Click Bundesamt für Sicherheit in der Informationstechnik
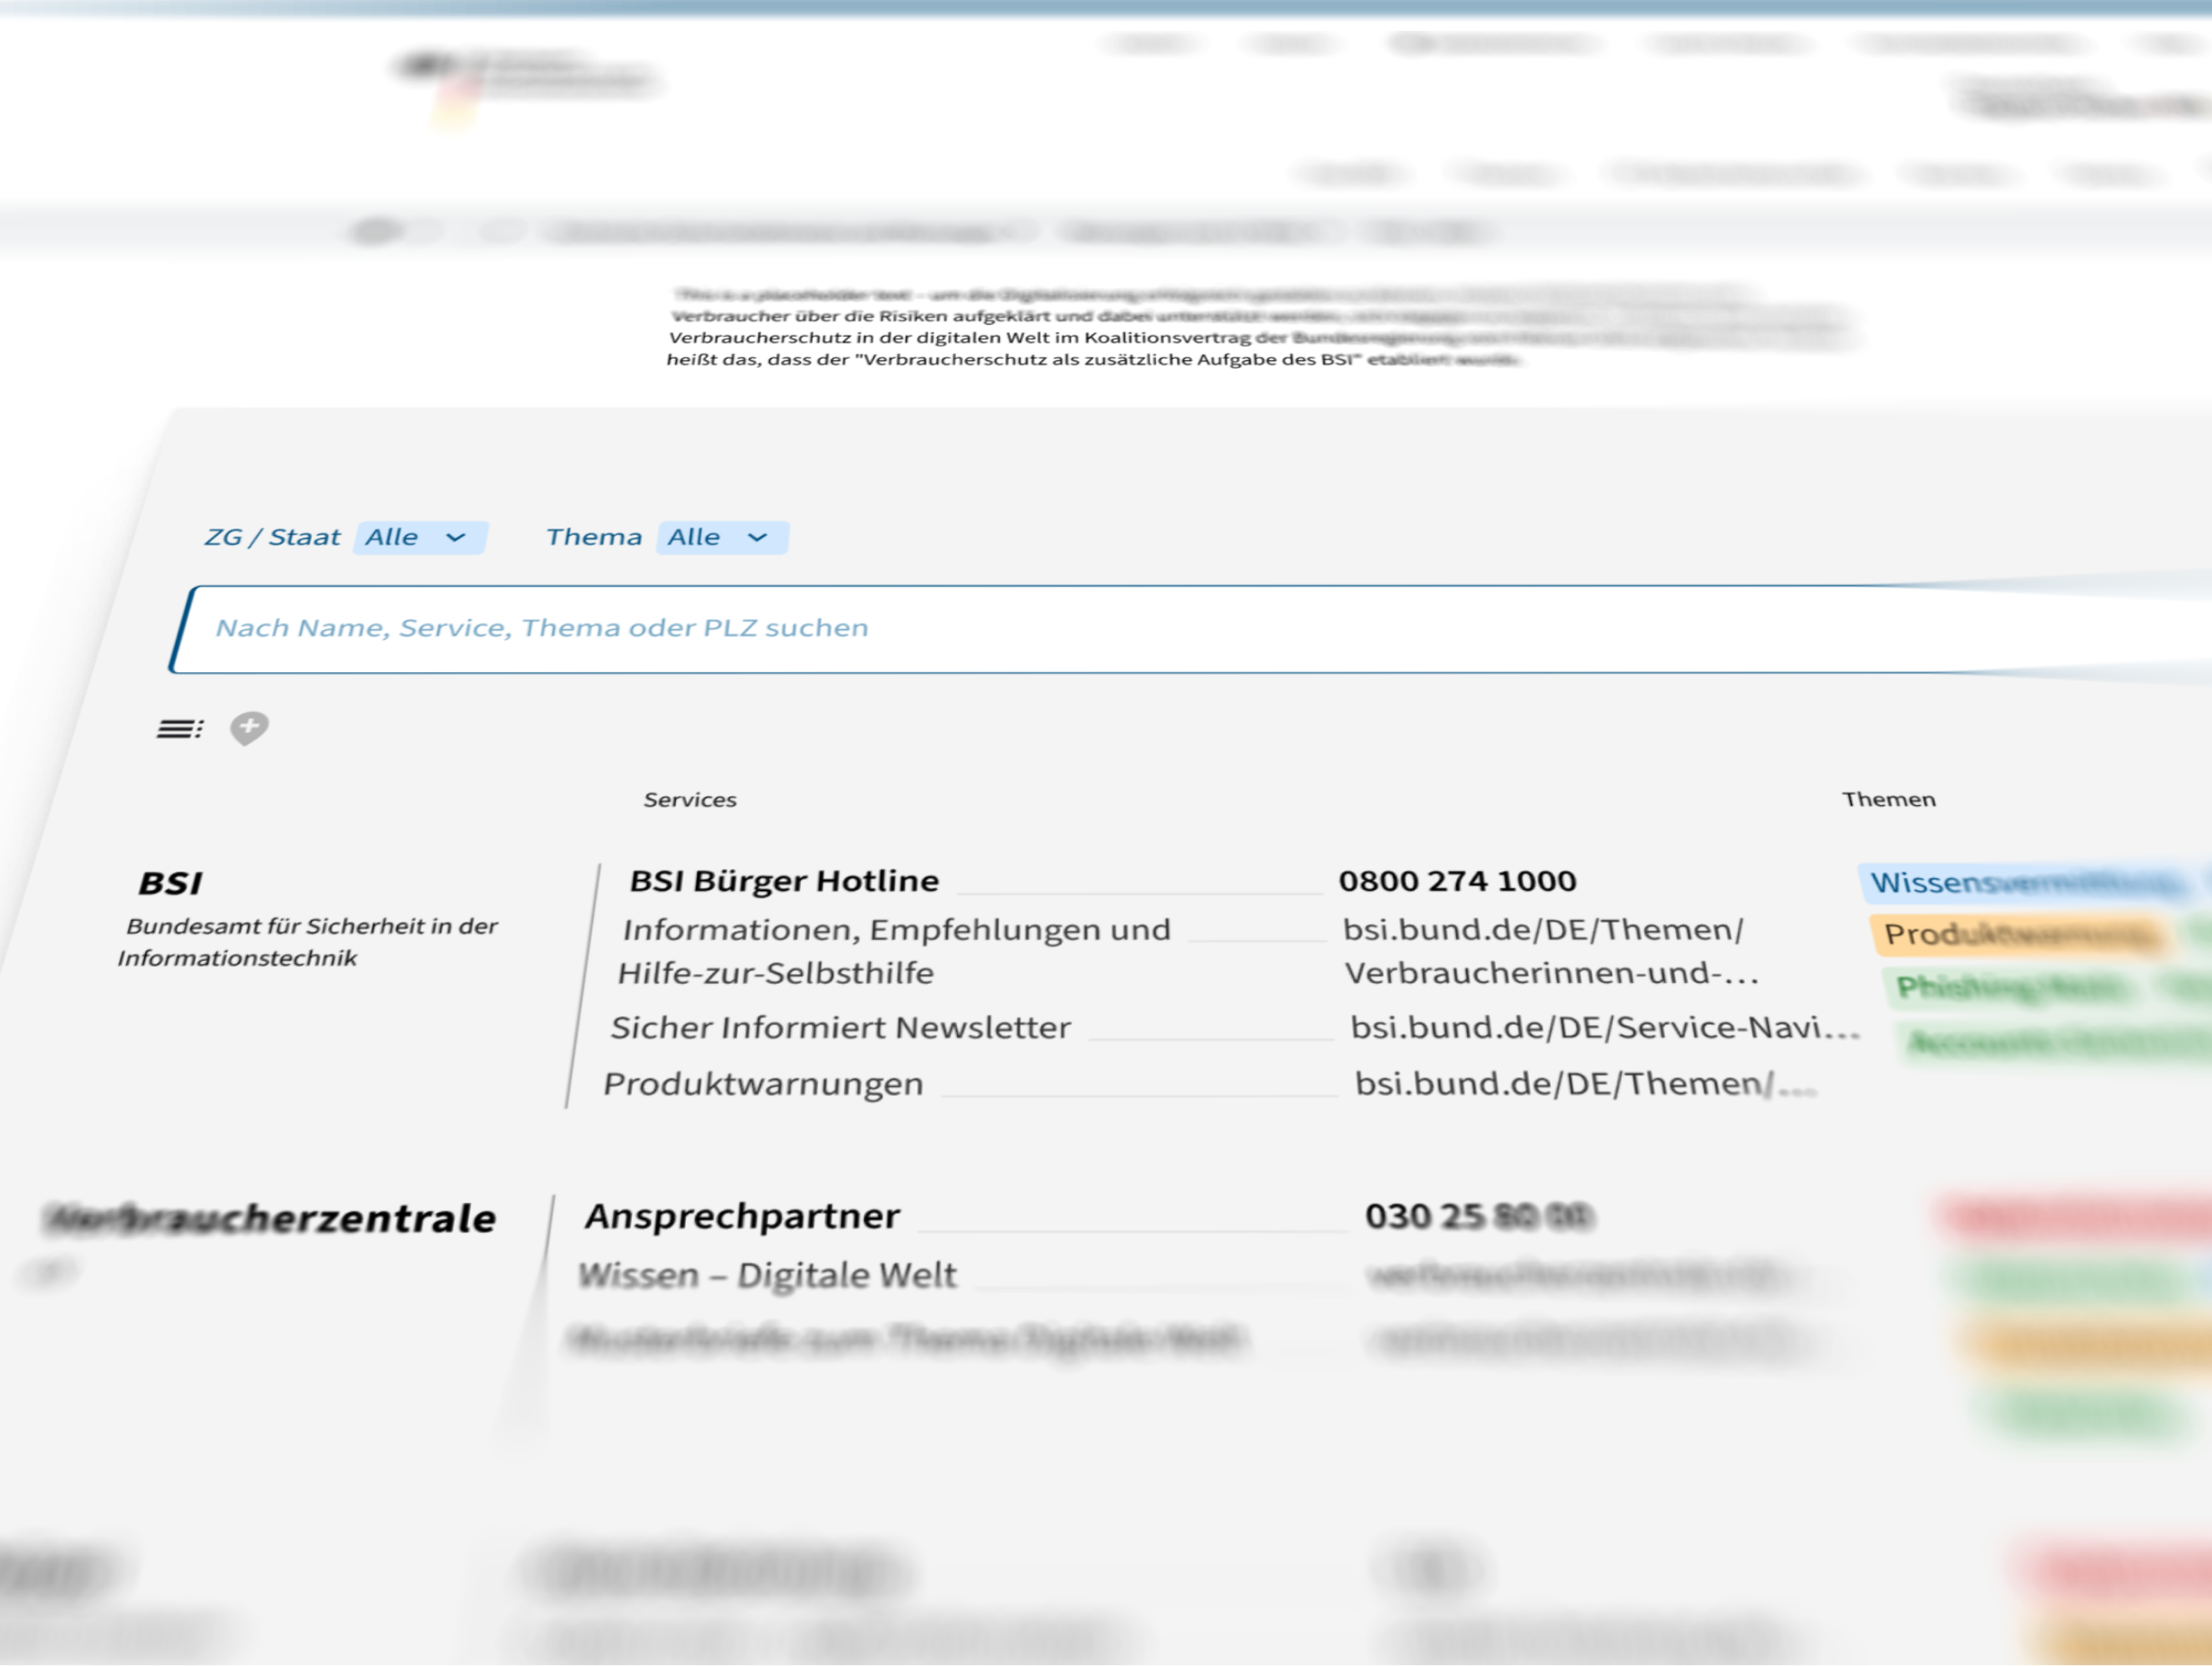This screenshot has height=1666, width=2212. pyautogui.click(x=307, y=942)
